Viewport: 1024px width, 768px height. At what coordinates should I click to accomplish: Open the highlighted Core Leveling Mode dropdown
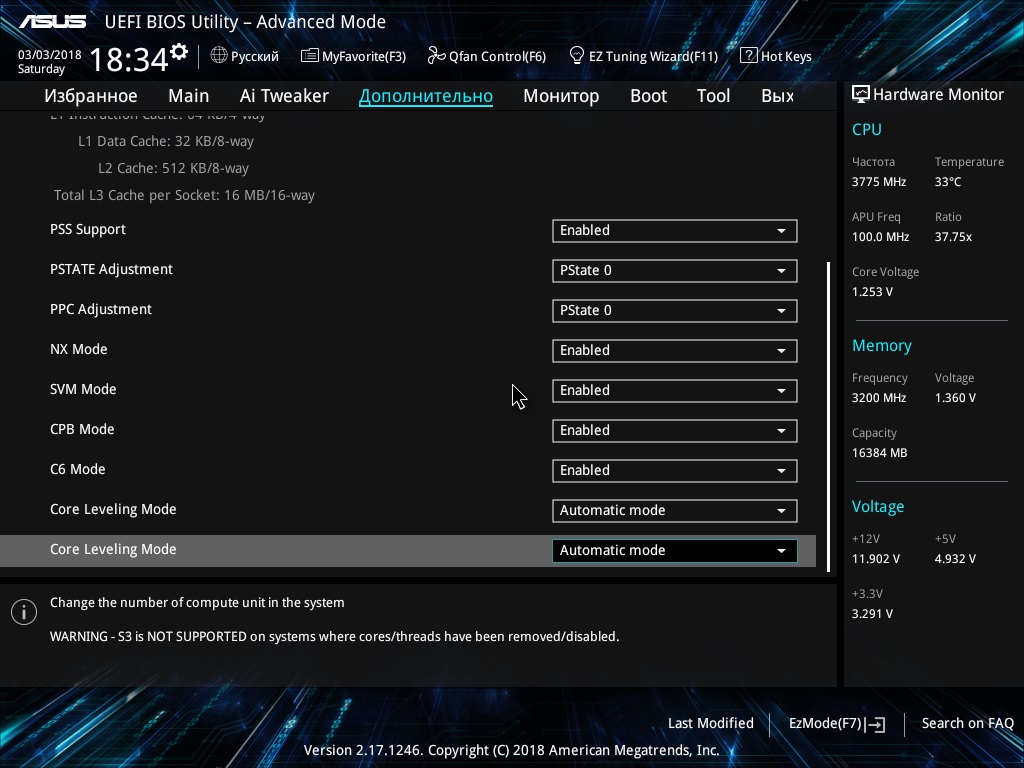pos(675,551)
